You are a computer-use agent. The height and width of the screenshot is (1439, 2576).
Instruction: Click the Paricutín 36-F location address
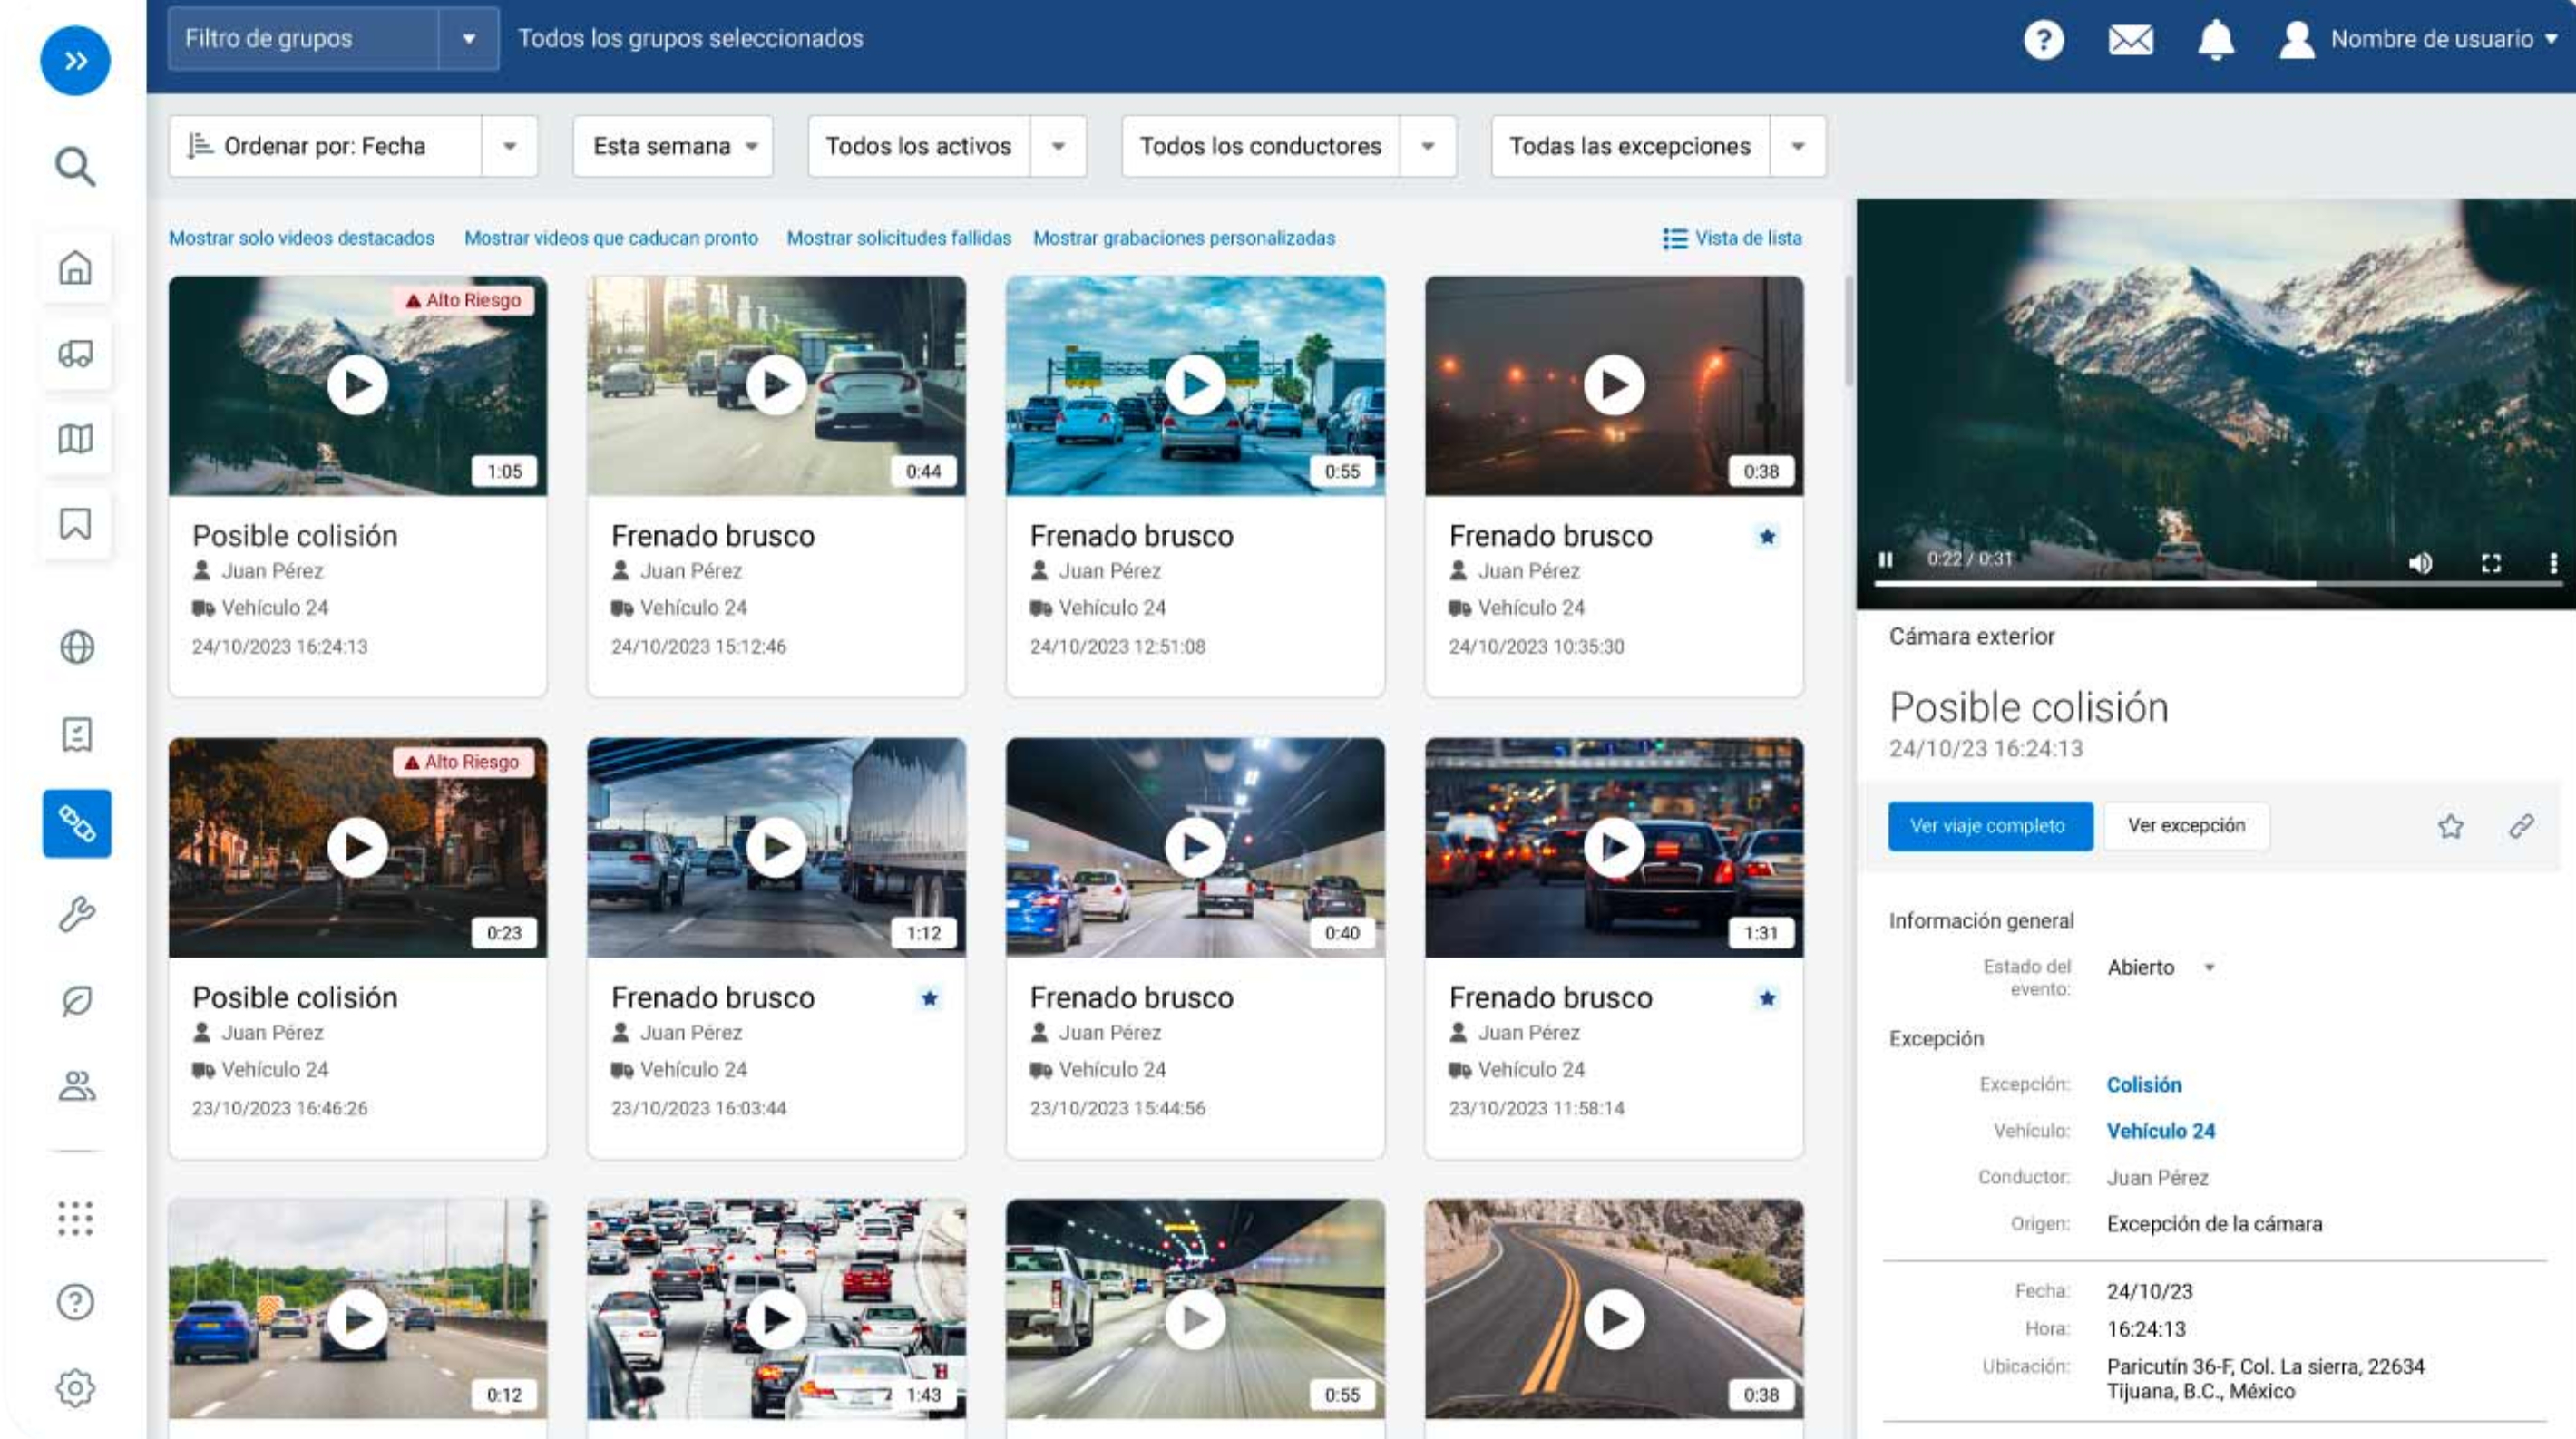2265,1379
